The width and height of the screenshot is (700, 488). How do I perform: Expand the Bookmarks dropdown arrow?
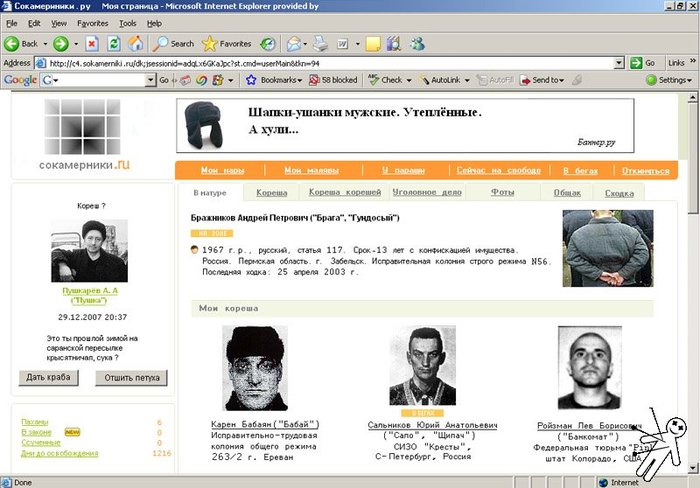point(300,80)
